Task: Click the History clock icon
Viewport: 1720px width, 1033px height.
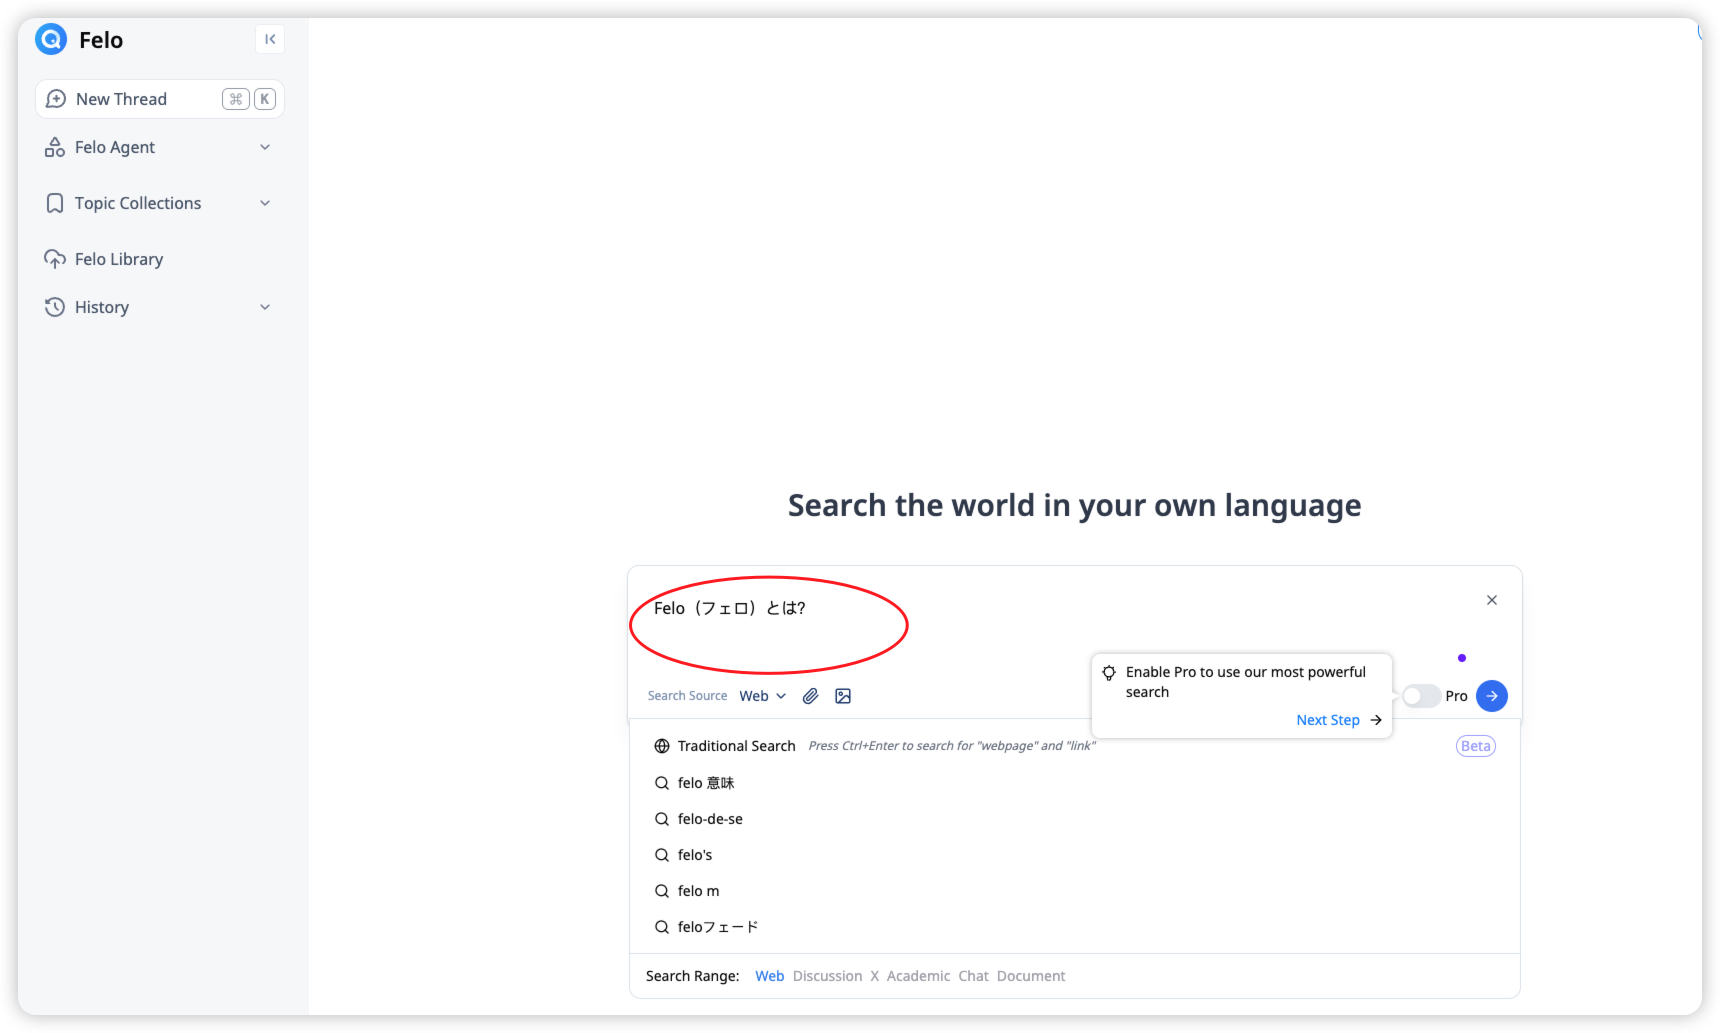Action: tap(55, 307)
